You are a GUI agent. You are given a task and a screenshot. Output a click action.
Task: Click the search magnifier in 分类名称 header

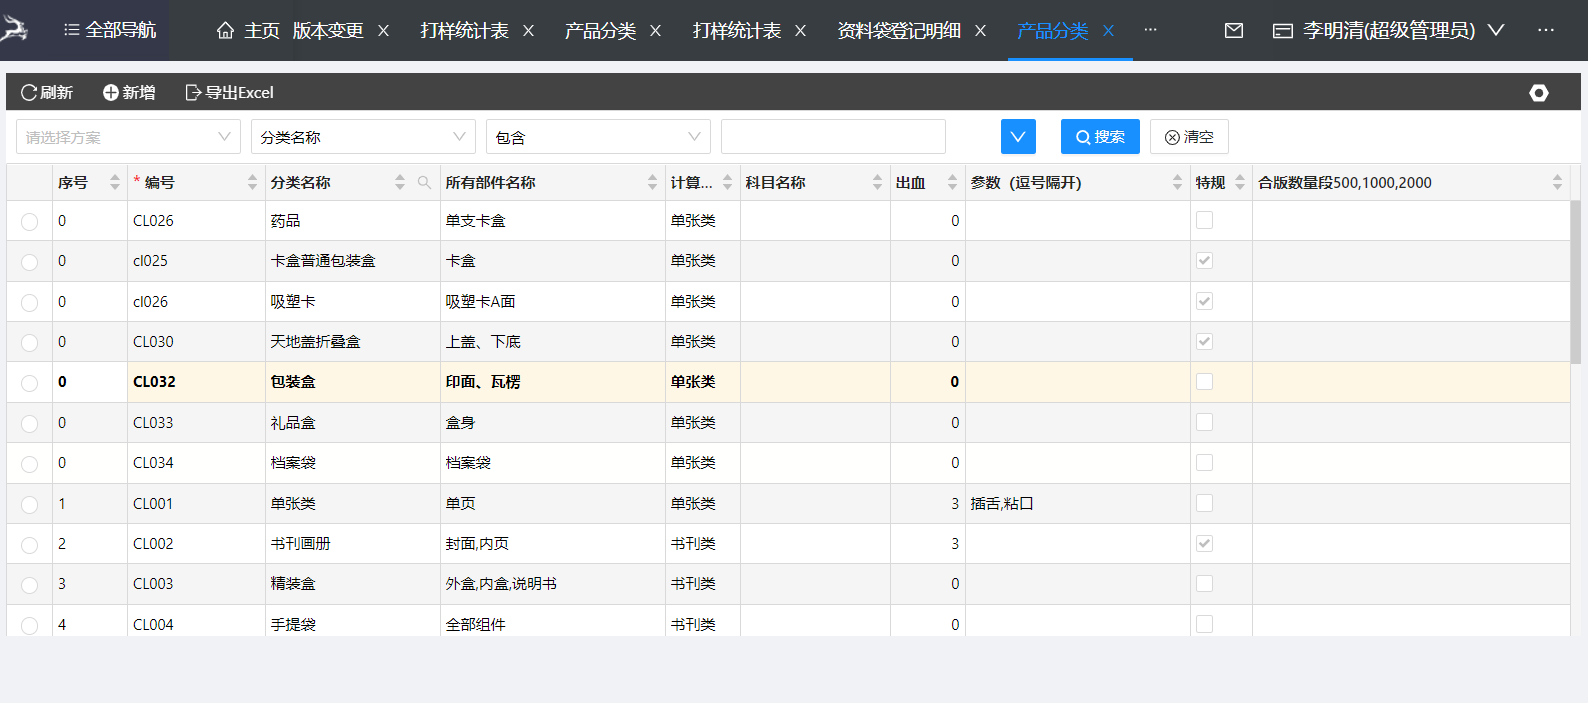(x=424, y=182)
